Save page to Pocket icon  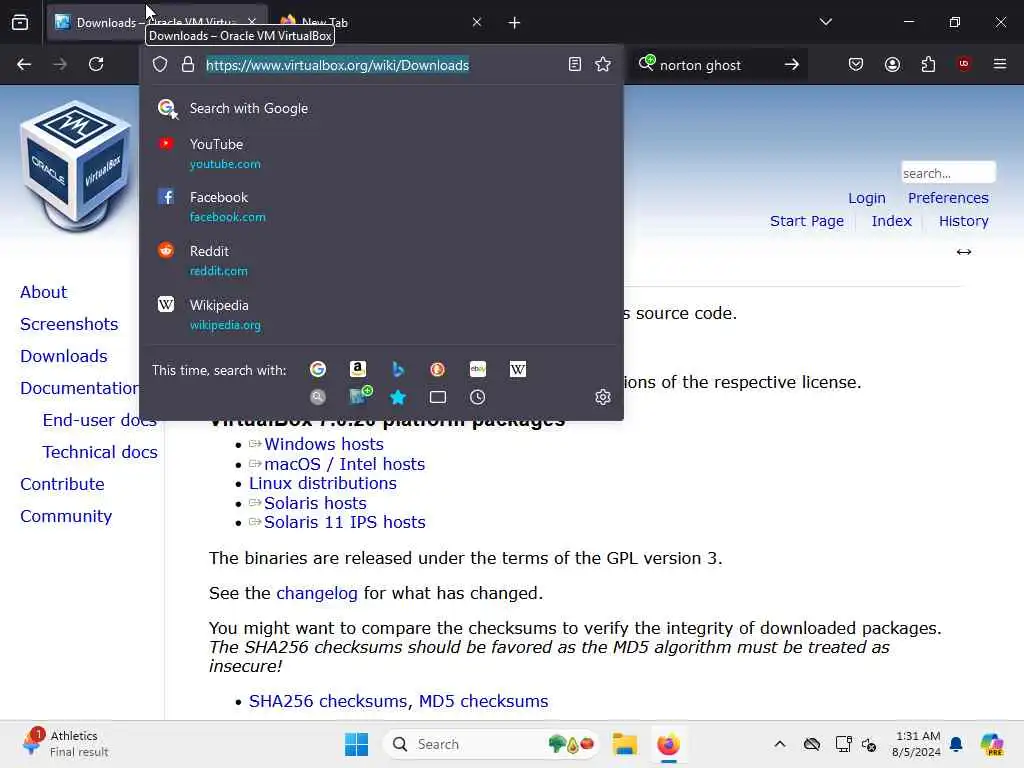[x=856, y=64]
